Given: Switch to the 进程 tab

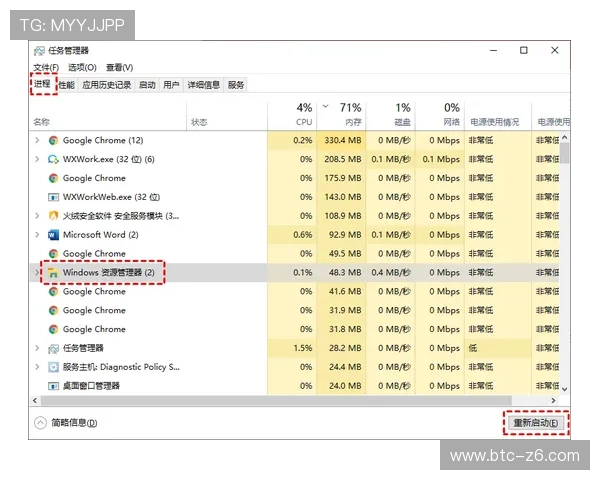Looking at the screenshot, I should tap(42, 84).
